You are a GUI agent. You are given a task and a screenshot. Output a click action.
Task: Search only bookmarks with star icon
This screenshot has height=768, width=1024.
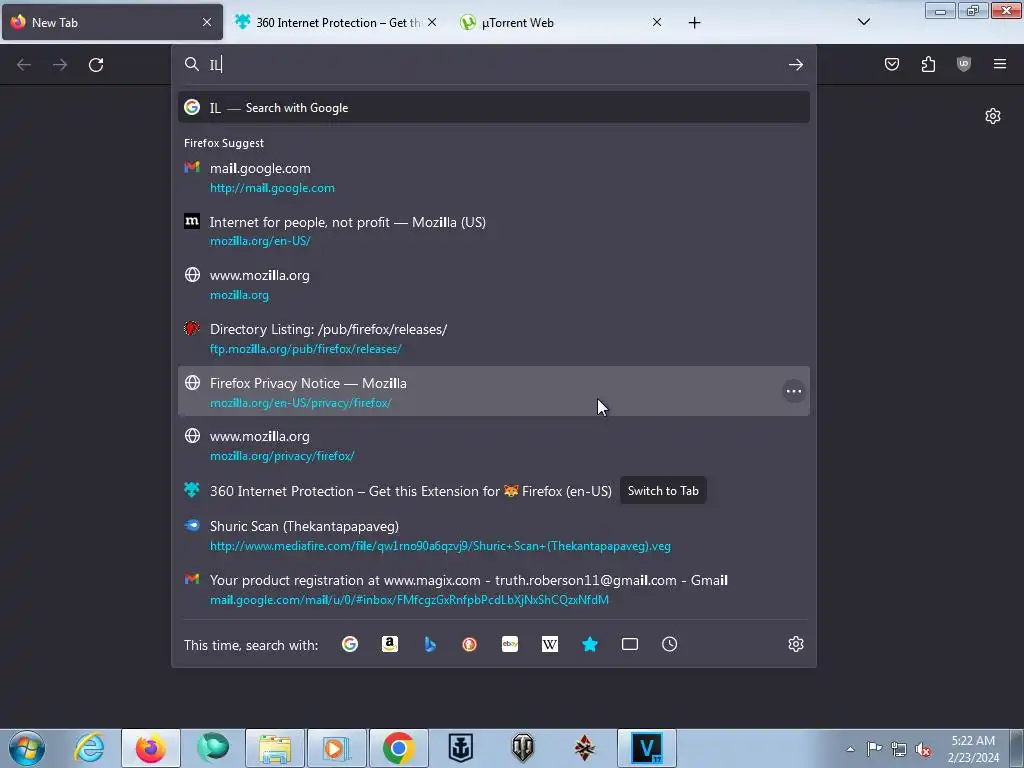(x=590, y=645)
